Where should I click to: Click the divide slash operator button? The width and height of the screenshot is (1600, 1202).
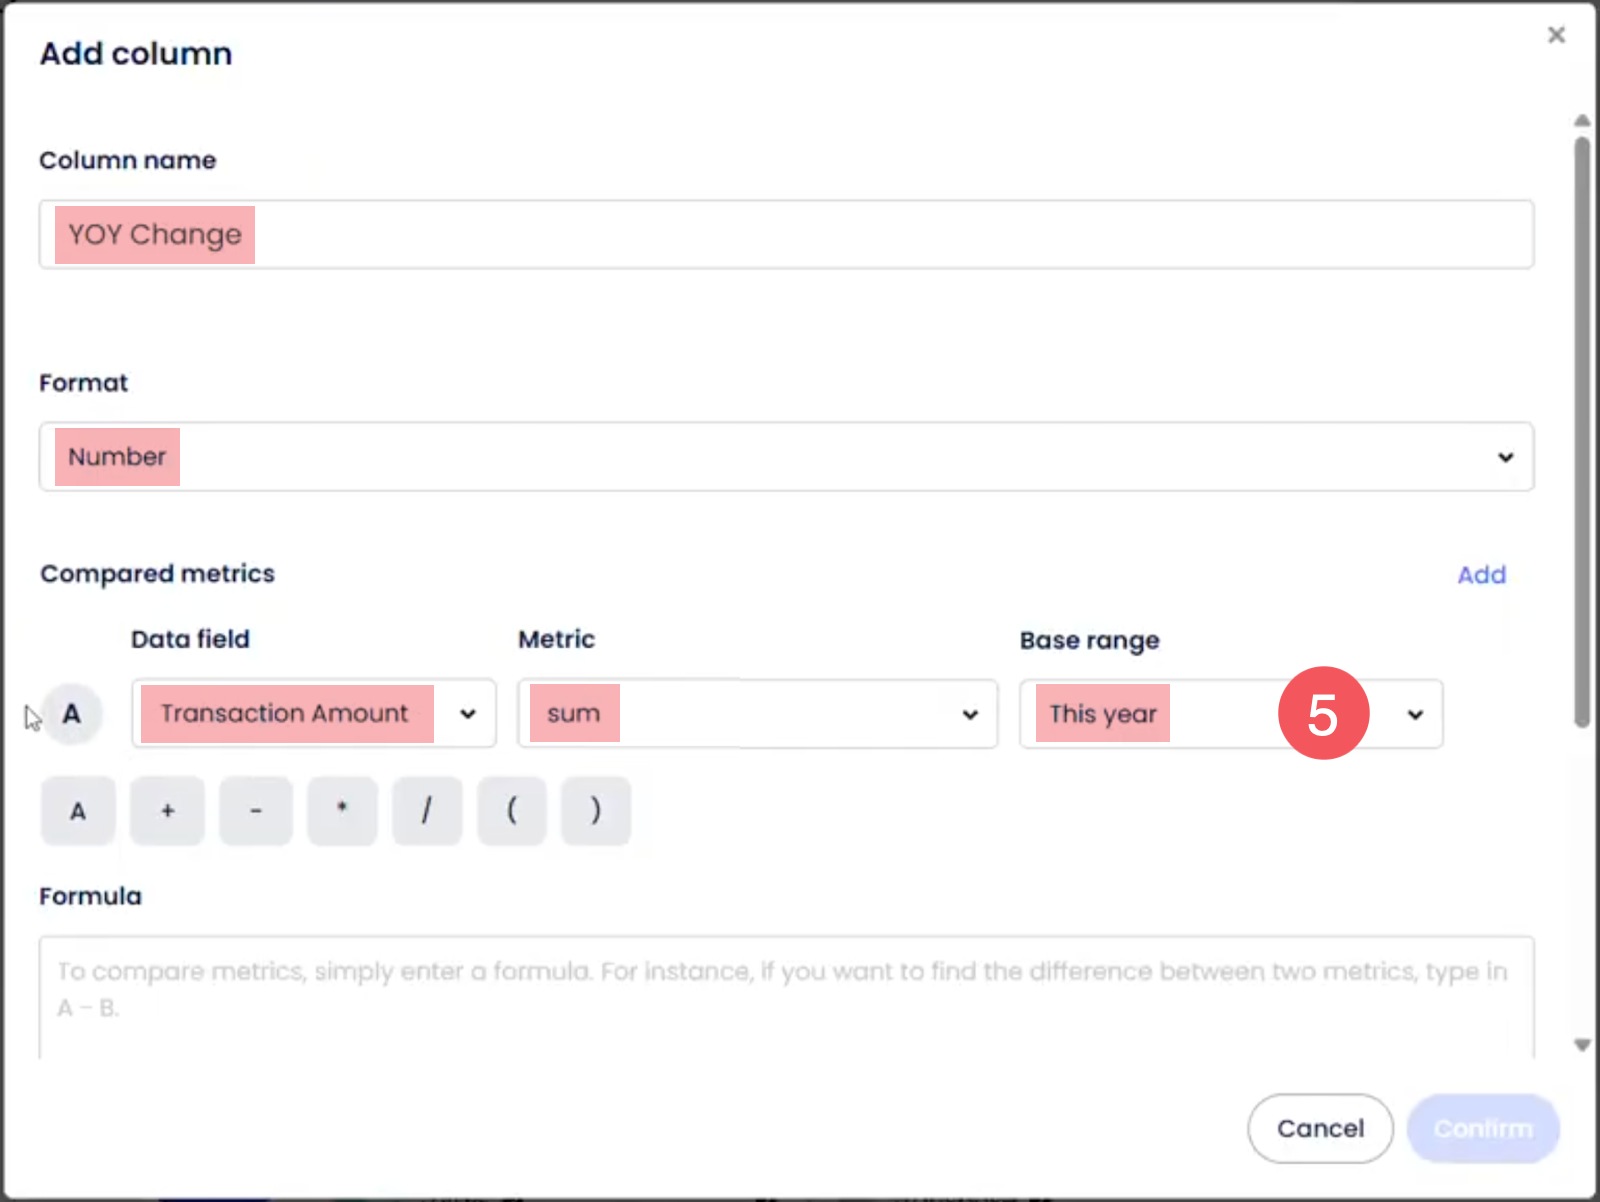(427, 811)
